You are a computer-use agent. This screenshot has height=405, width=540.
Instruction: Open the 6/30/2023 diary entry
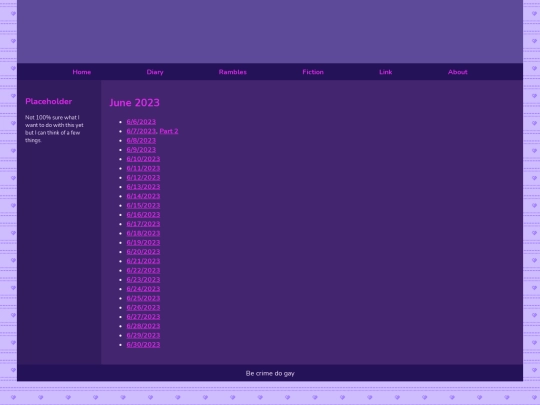point(143,345)
